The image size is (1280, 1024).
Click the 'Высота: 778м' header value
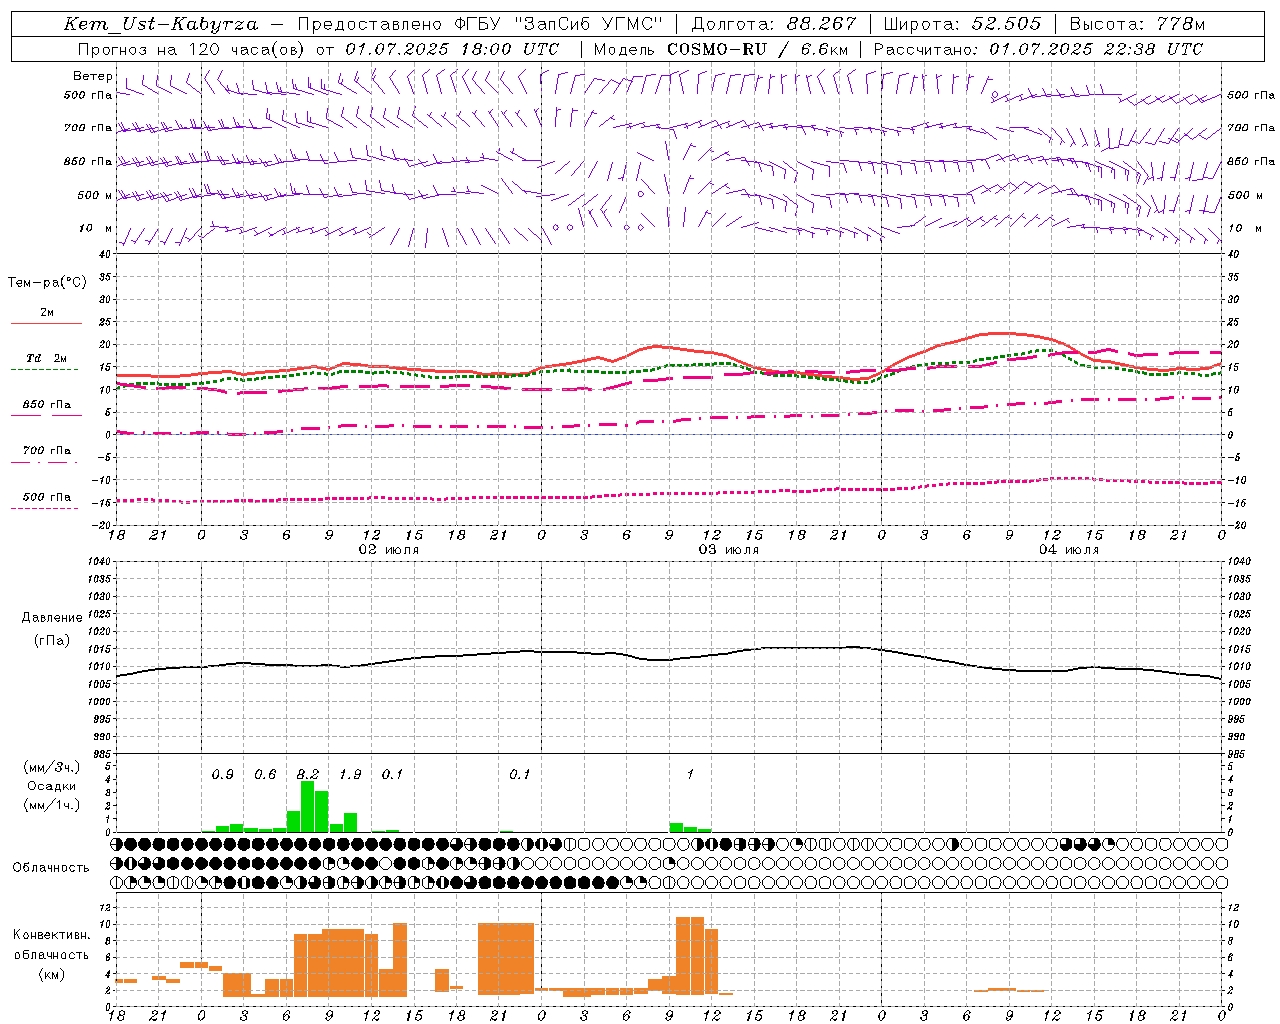coord(1137,24)
